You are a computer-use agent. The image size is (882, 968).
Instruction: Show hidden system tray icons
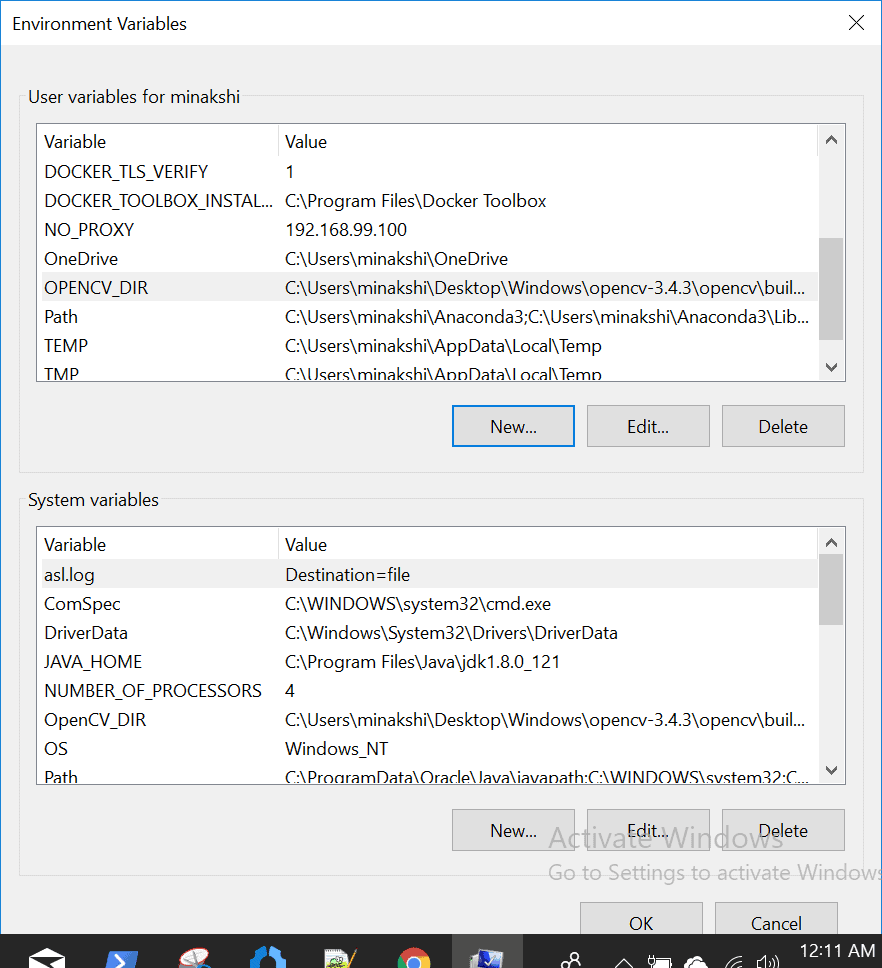(623, 962)
